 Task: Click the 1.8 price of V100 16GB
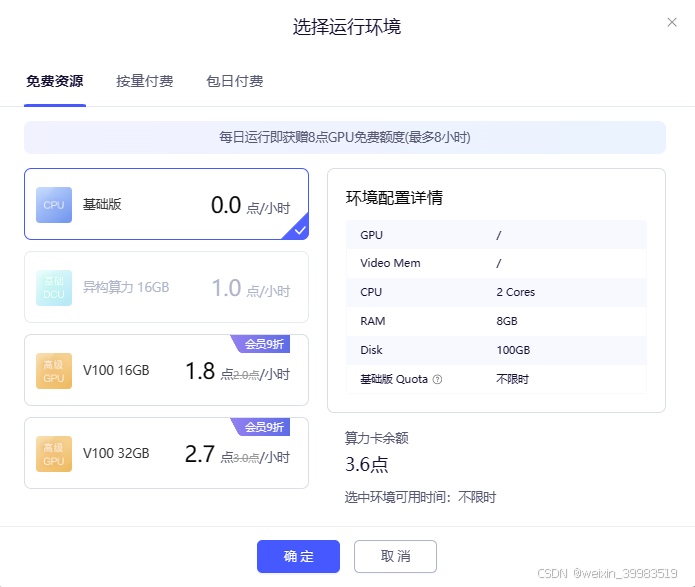coord(200,371)
